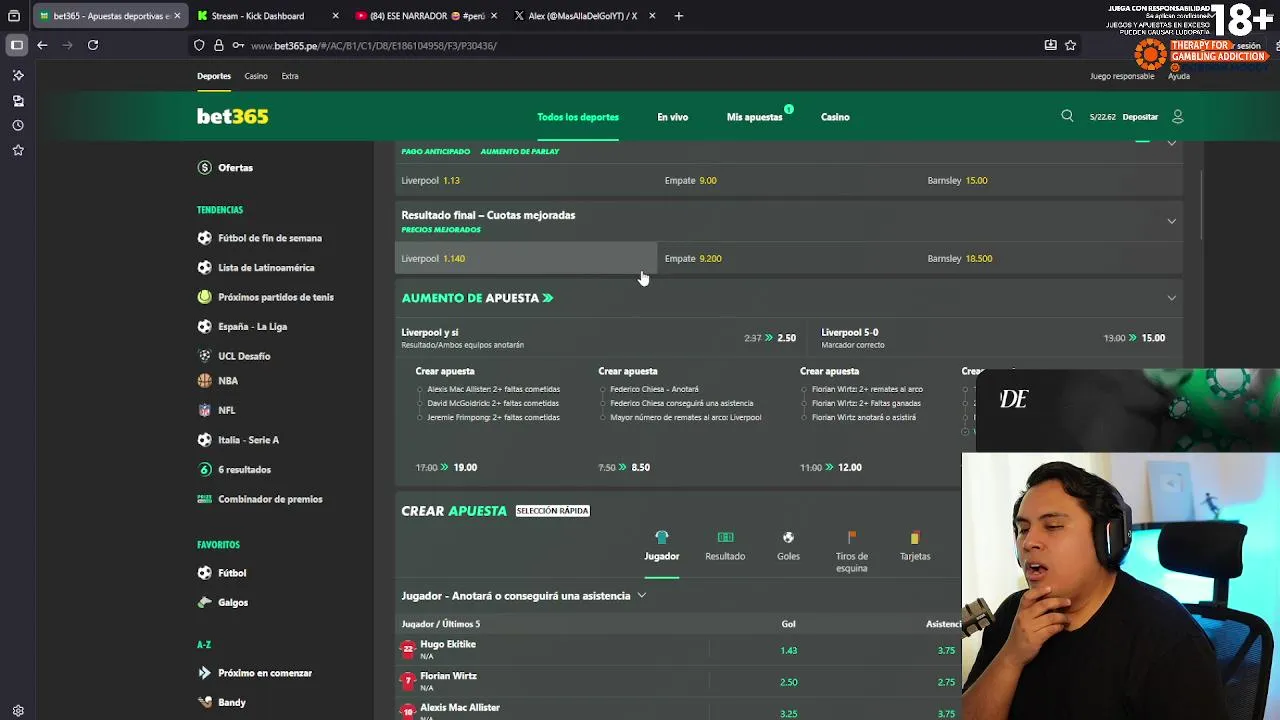1280x720 pixels.
Task: Click the account balance S/22.62
Action: coord(1103,117)
